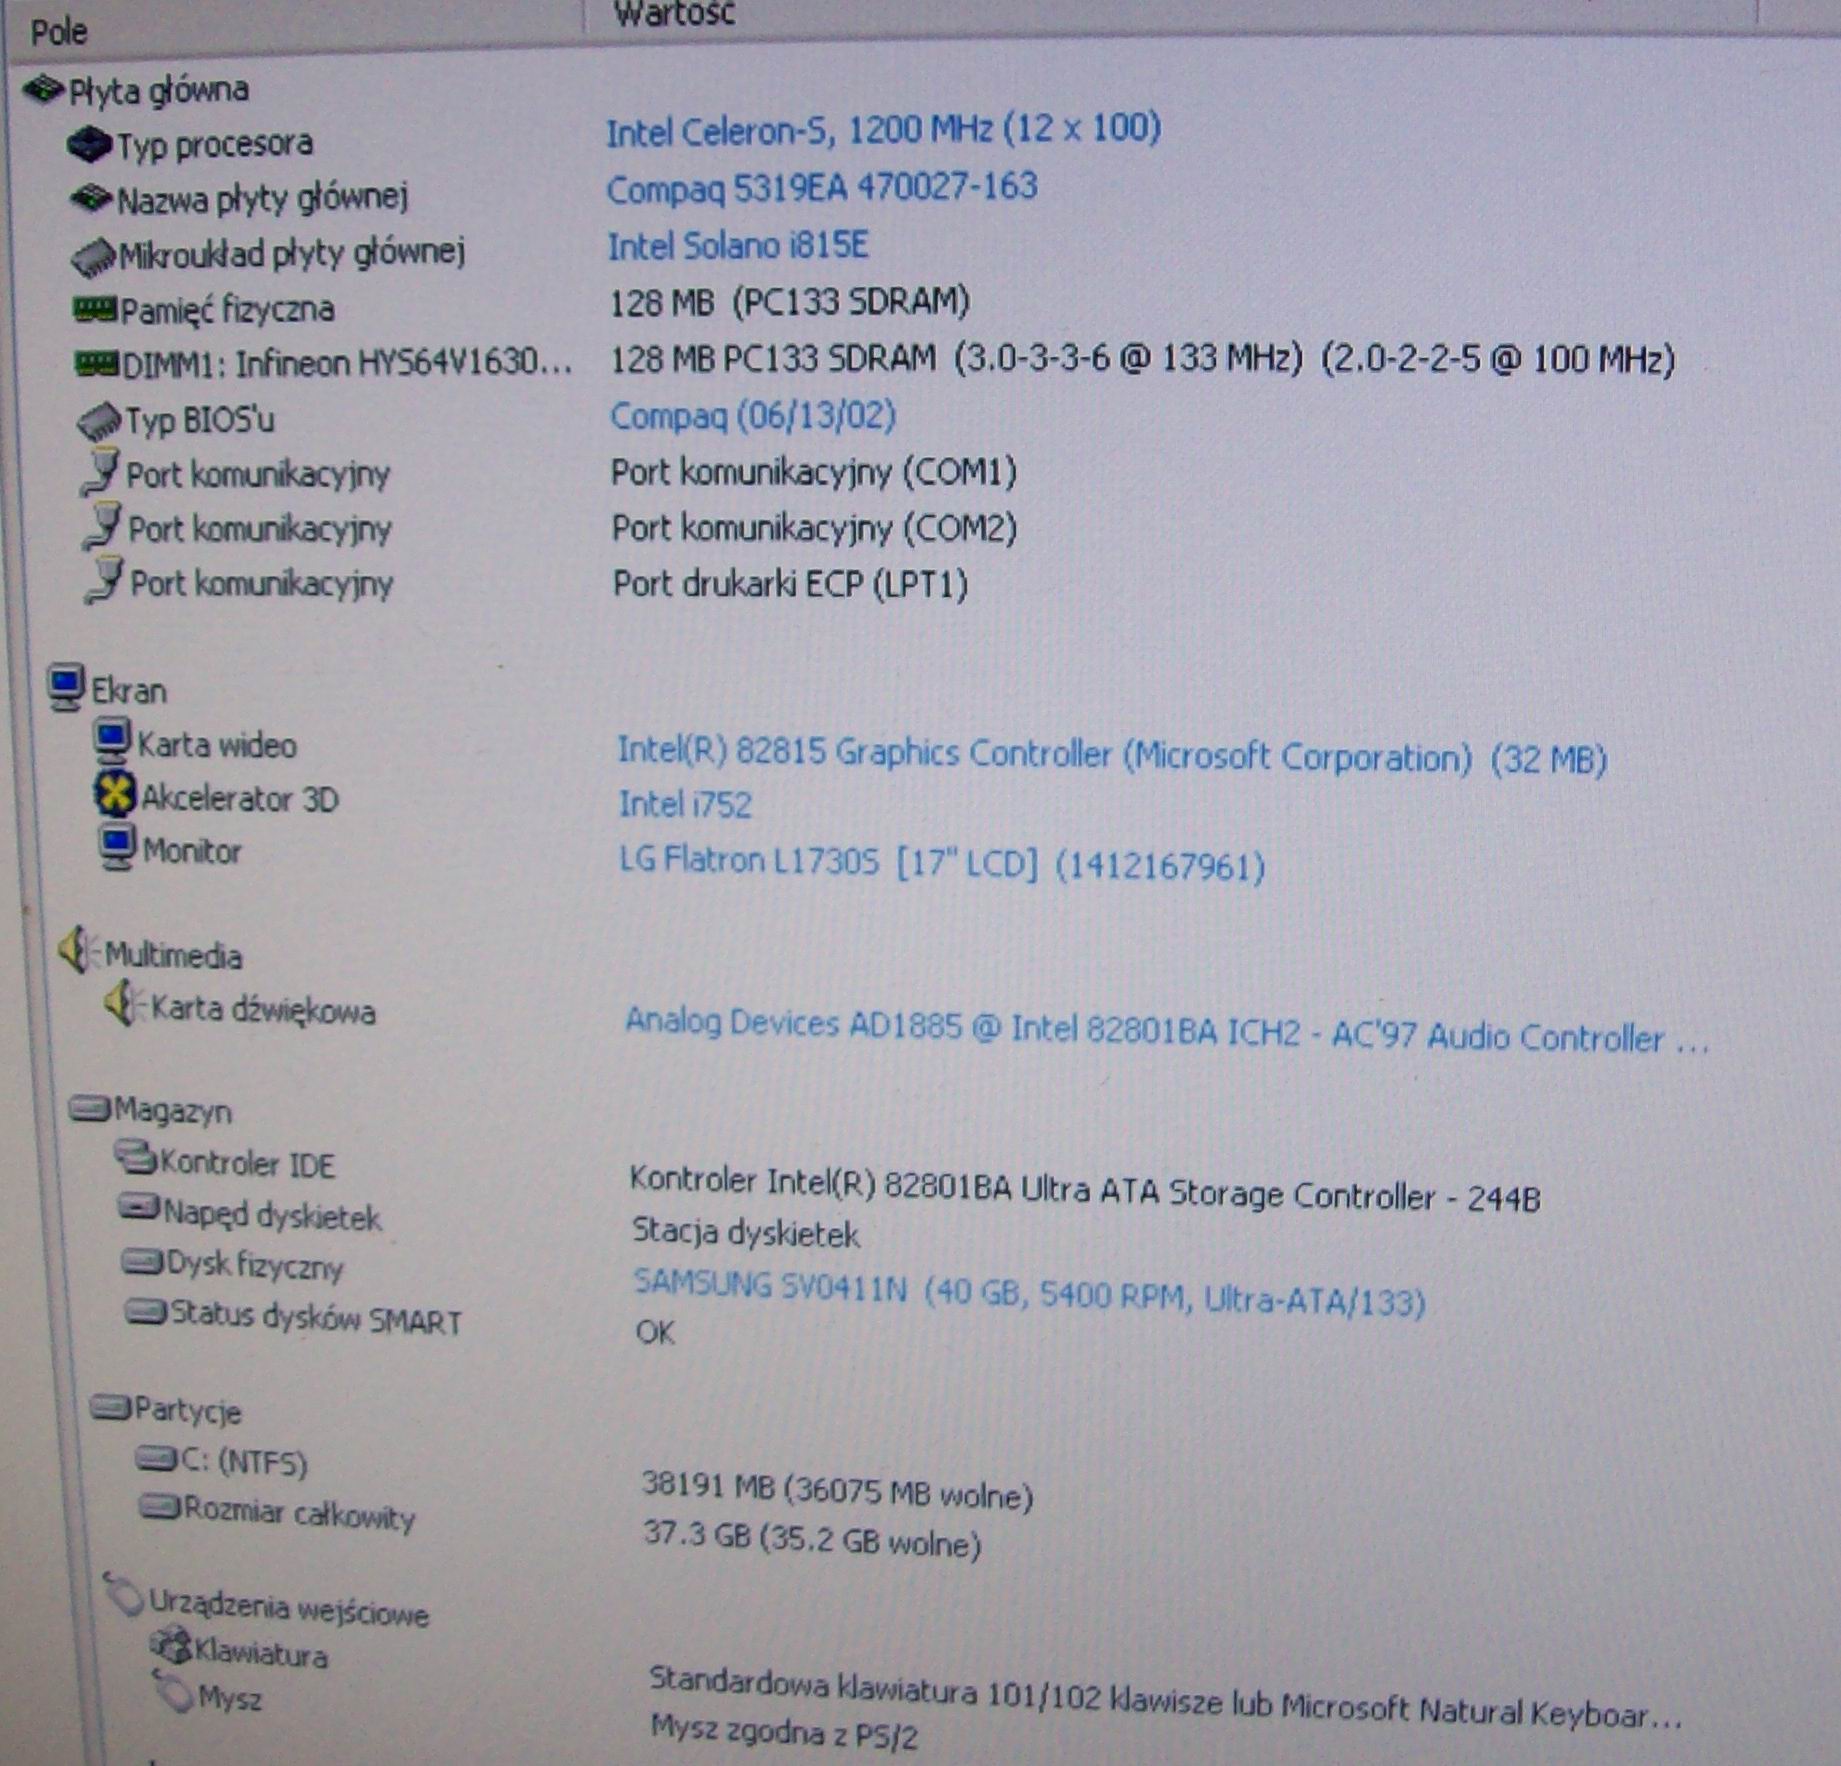The height and width of the screenshot is (1766, 1841).
Task: Click the Kontroler IDE icon
Action: 135,1158
